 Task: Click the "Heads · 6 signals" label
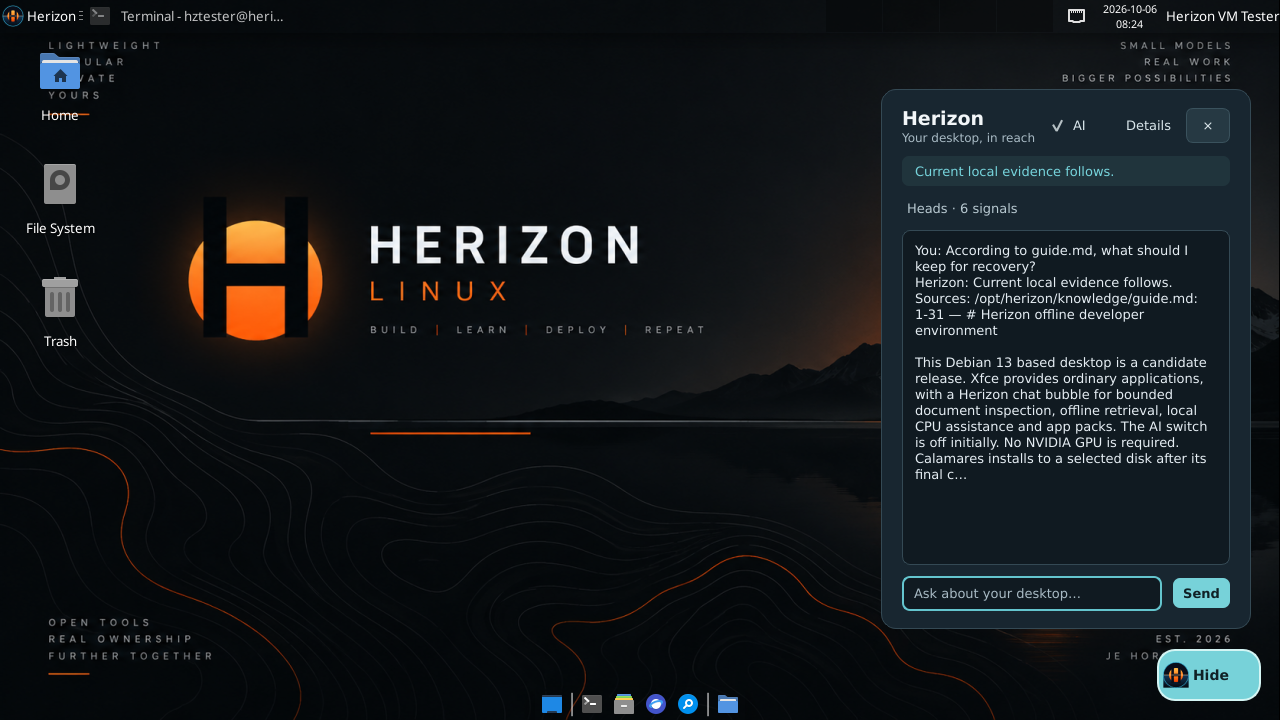(x=962, y=209)
